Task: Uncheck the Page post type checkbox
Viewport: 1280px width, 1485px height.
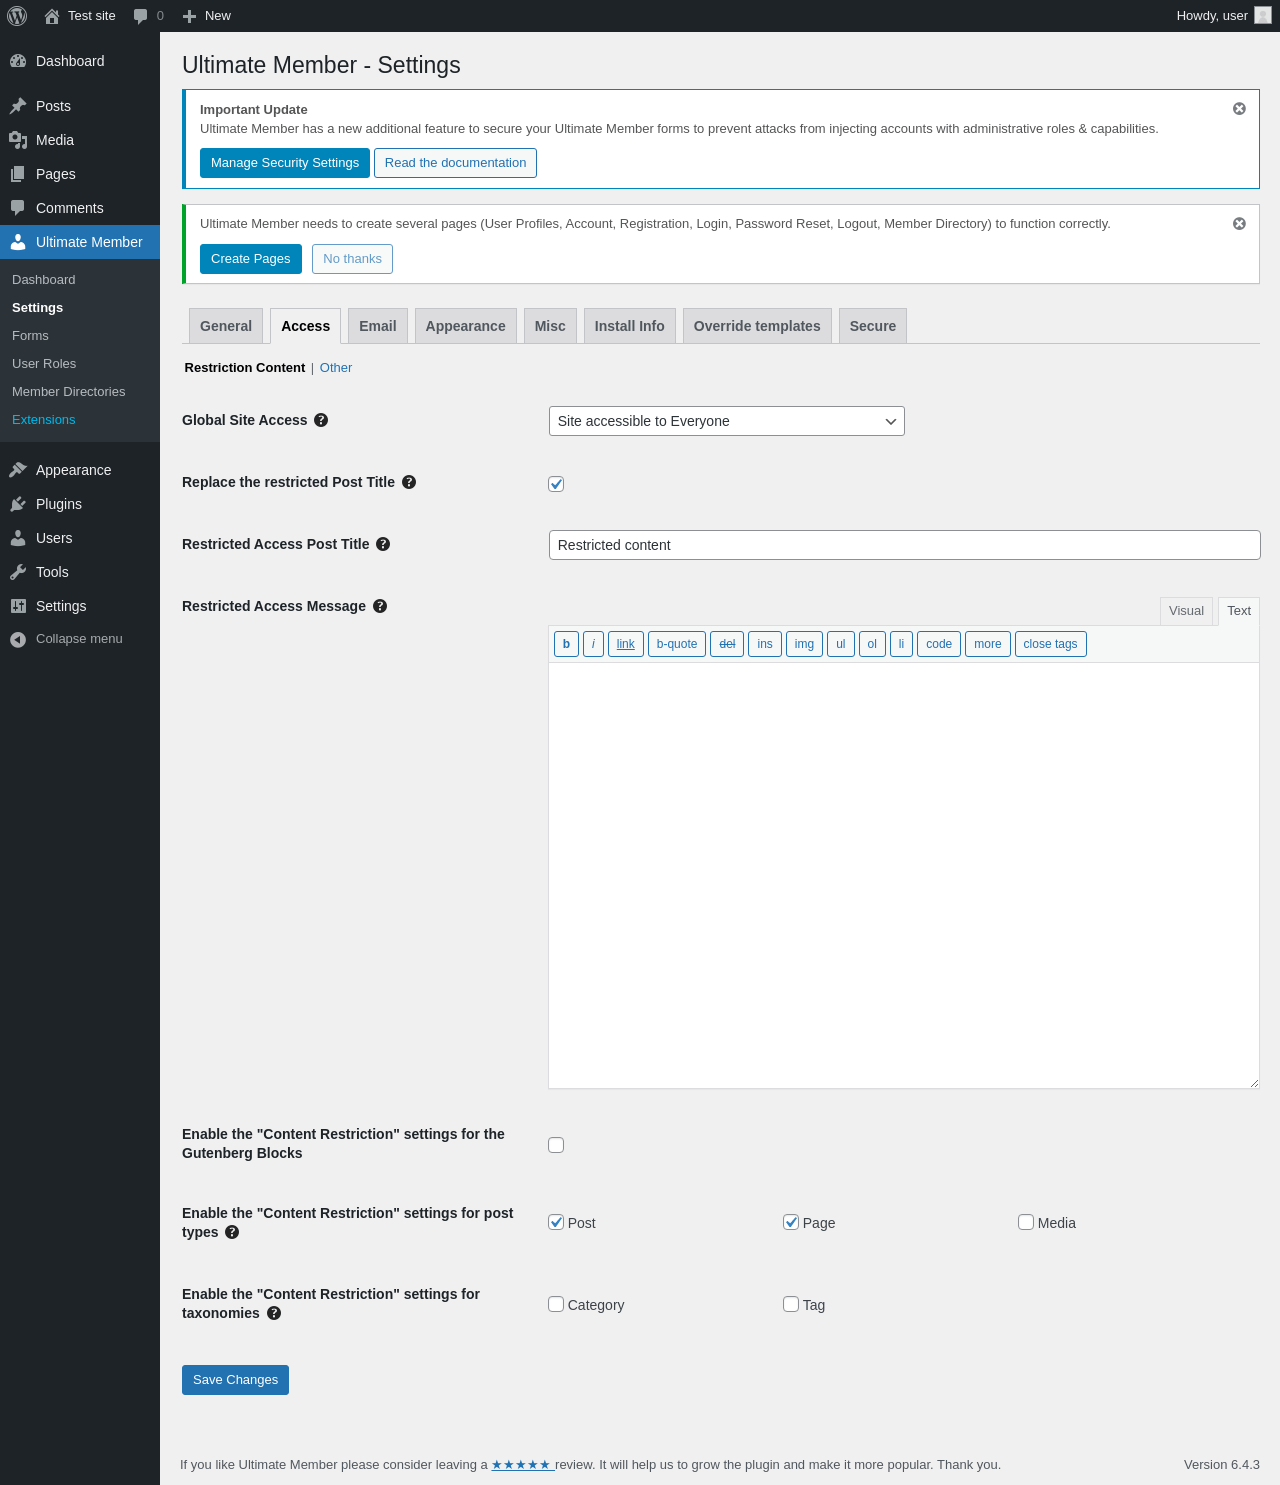Action: [x=791, y=1222]
